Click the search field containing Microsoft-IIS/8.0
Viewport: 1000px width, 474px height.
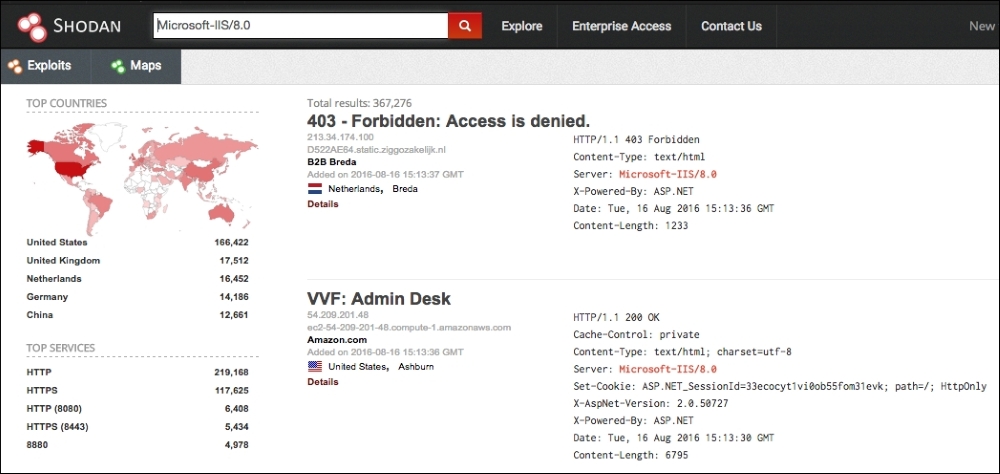[301, 26]
